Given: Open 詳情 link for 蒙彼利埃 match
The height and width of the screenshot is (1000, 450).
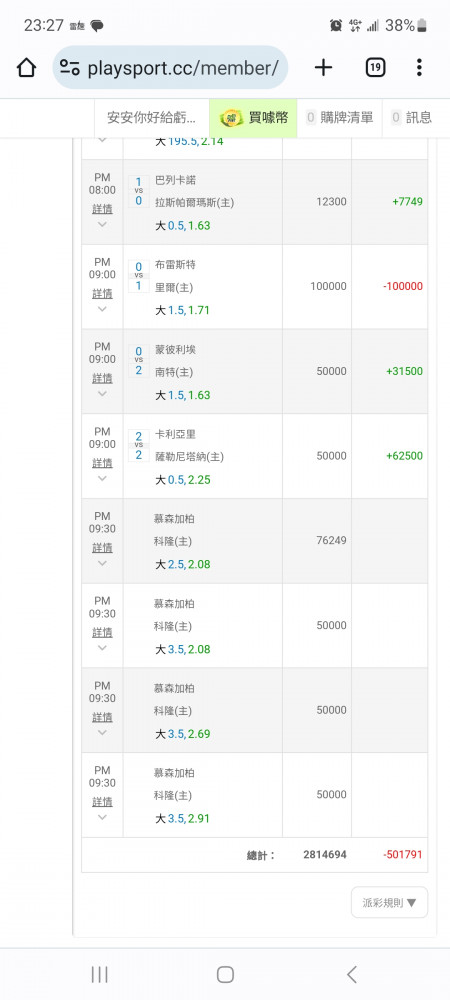Looking at the screenshot, I should coord(102,378).
